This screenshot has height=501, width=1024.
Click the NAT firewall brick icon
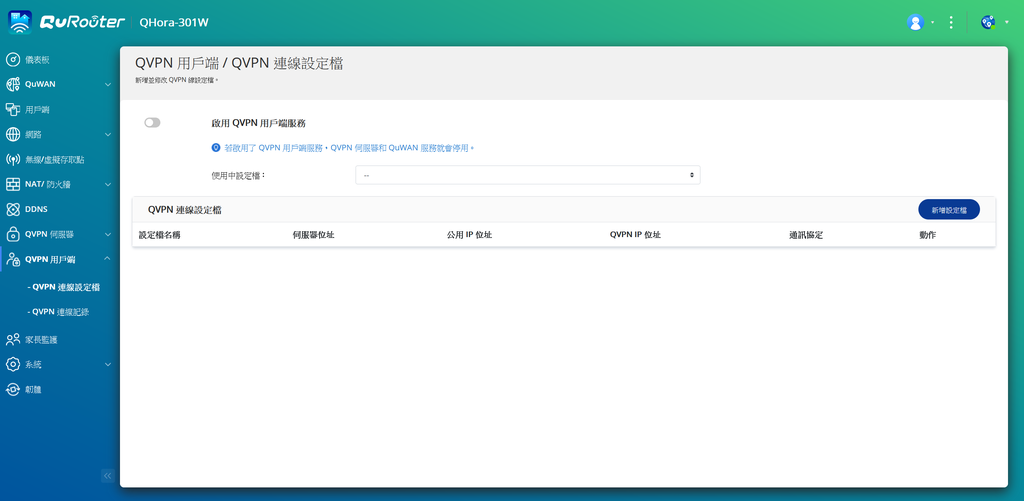coord(12,184)
